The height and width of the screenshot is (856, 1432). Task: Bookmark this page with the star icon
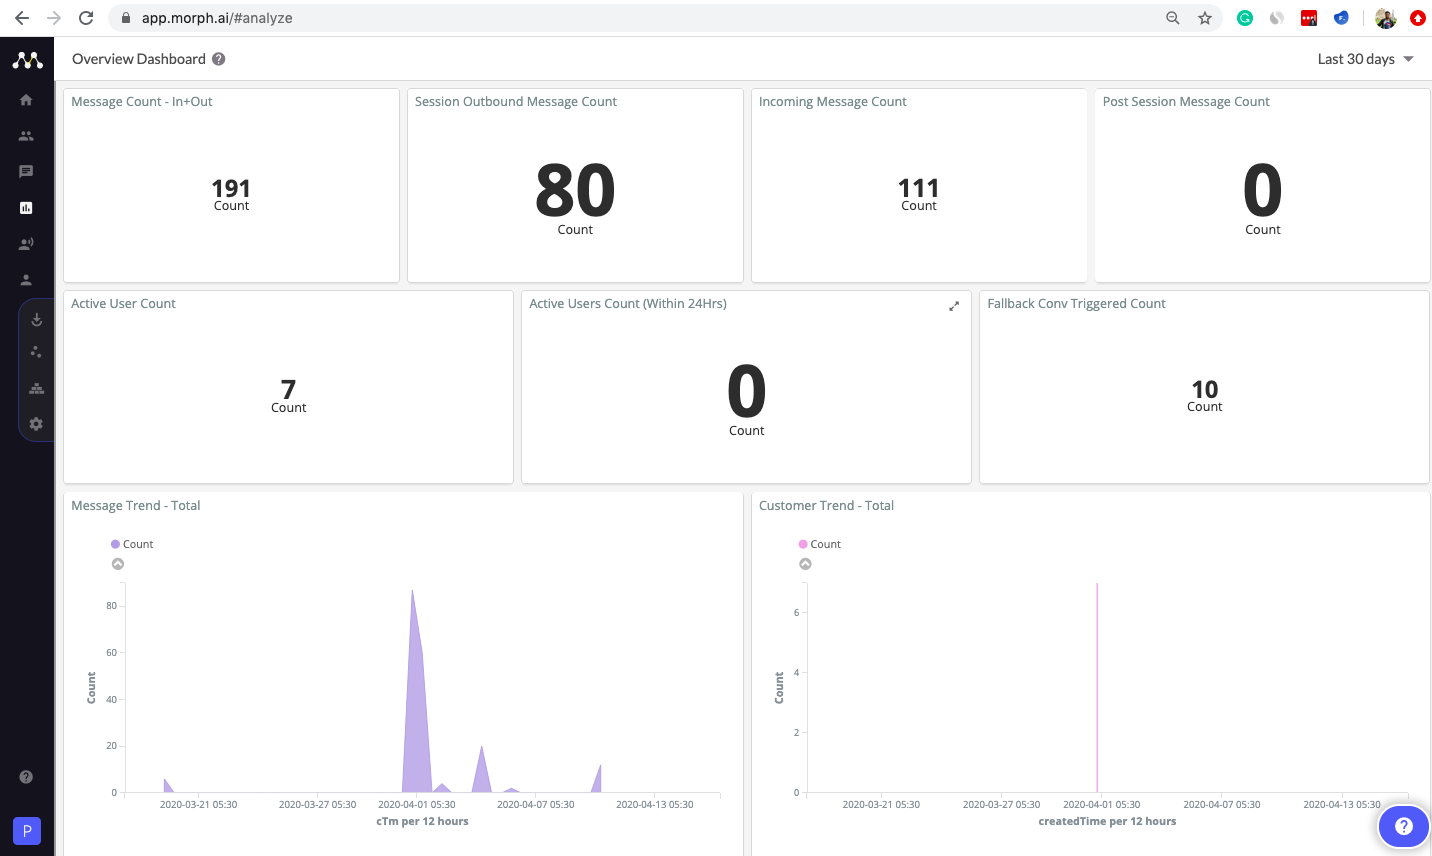[x=1205, y=18]
